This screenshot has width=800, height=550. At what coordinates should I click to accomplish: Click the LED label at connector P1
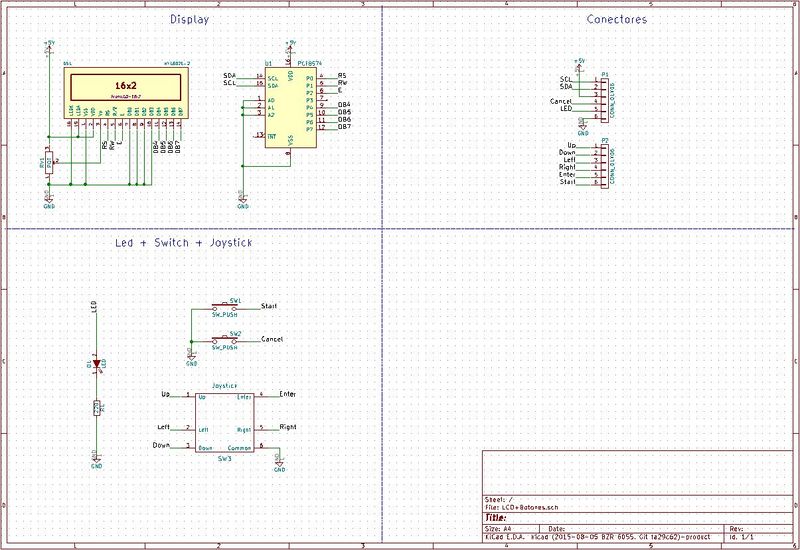(x=566, y=108)
